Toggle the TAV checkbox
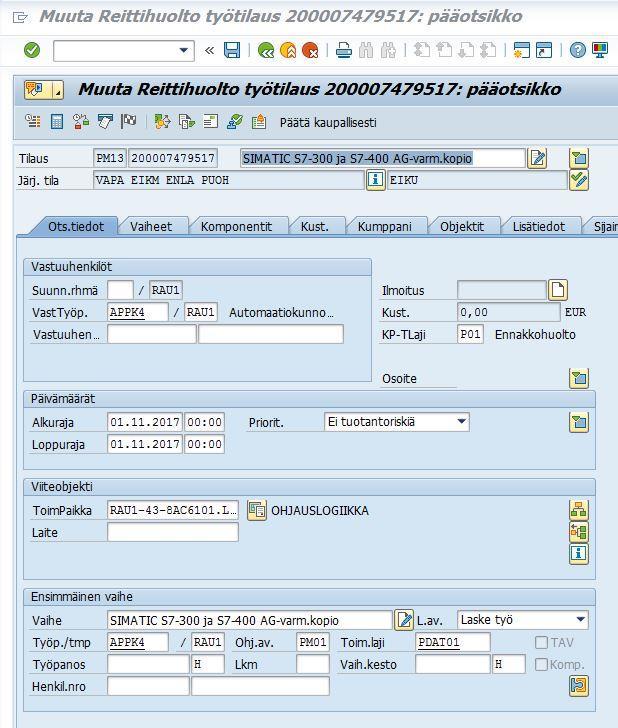The height and width of the screenshot is (728, 618). (x=541, y=643)
